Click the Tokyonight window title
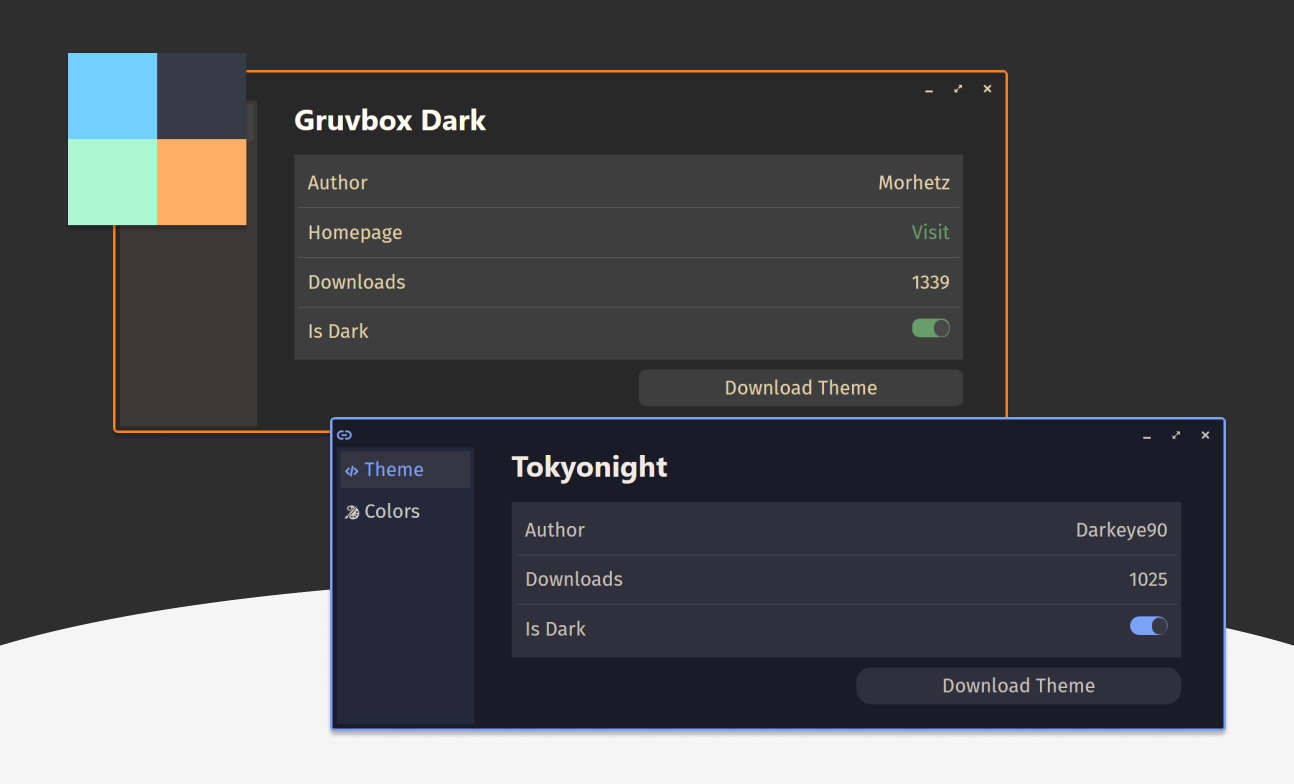Screen dimensions: 1294x784 [589, 467]
